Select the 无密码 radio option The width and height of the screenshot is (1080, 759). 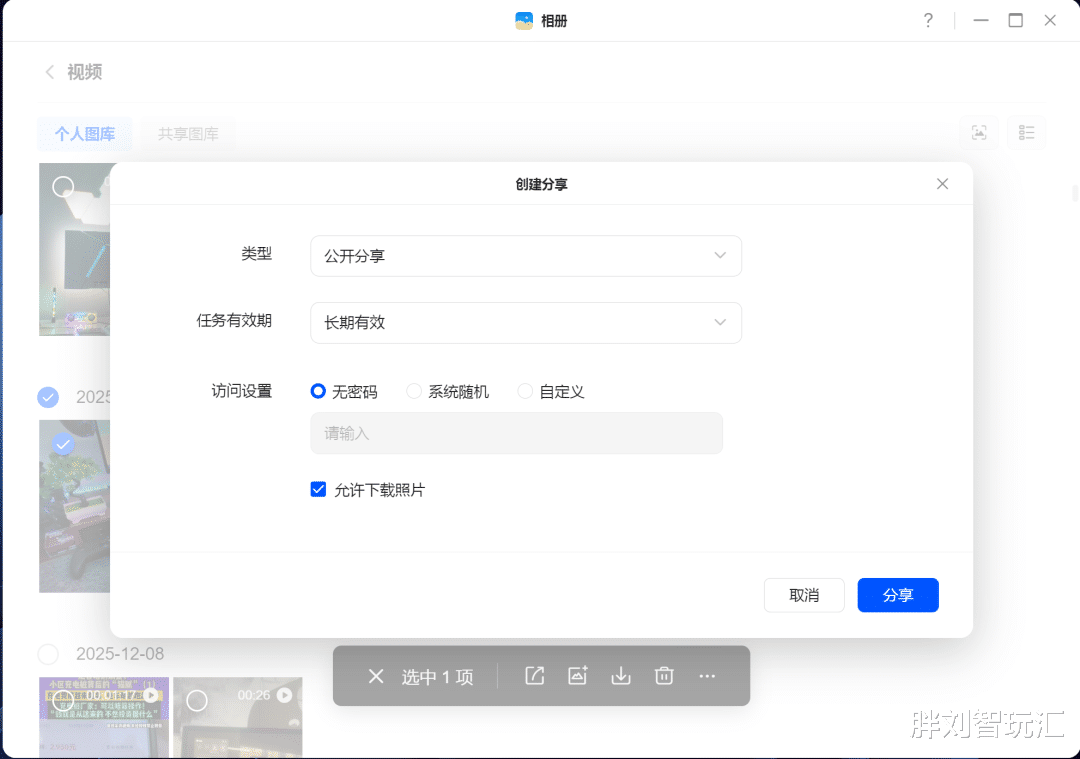[x=318, y=391]
